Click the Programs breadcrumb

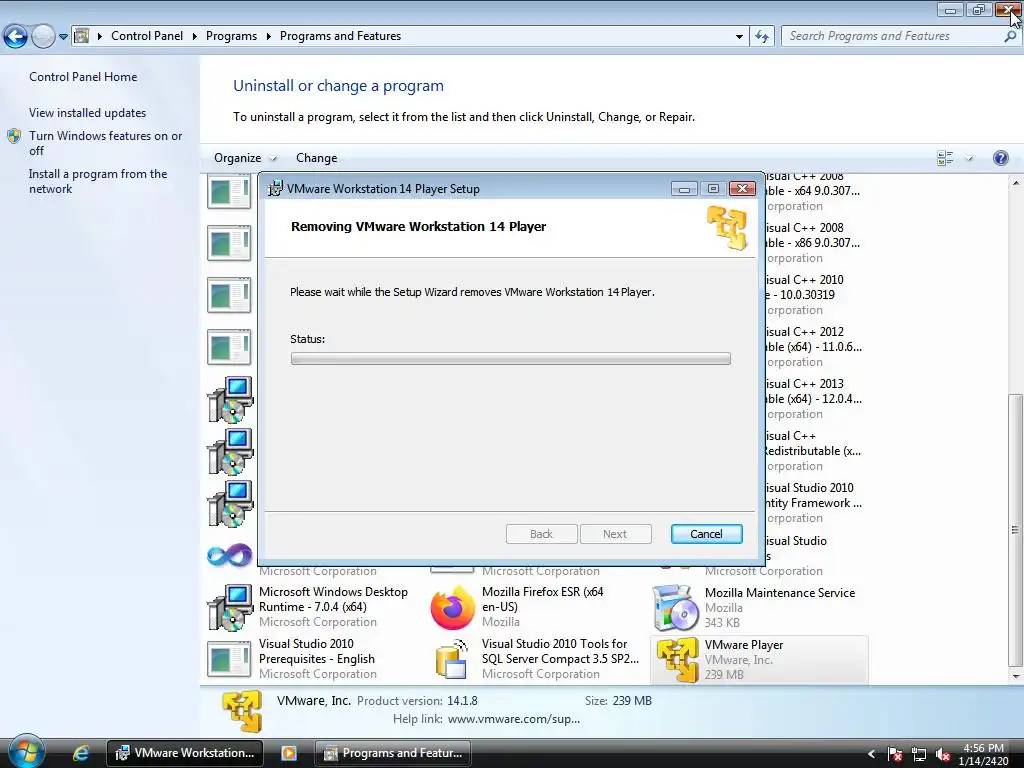231,36
